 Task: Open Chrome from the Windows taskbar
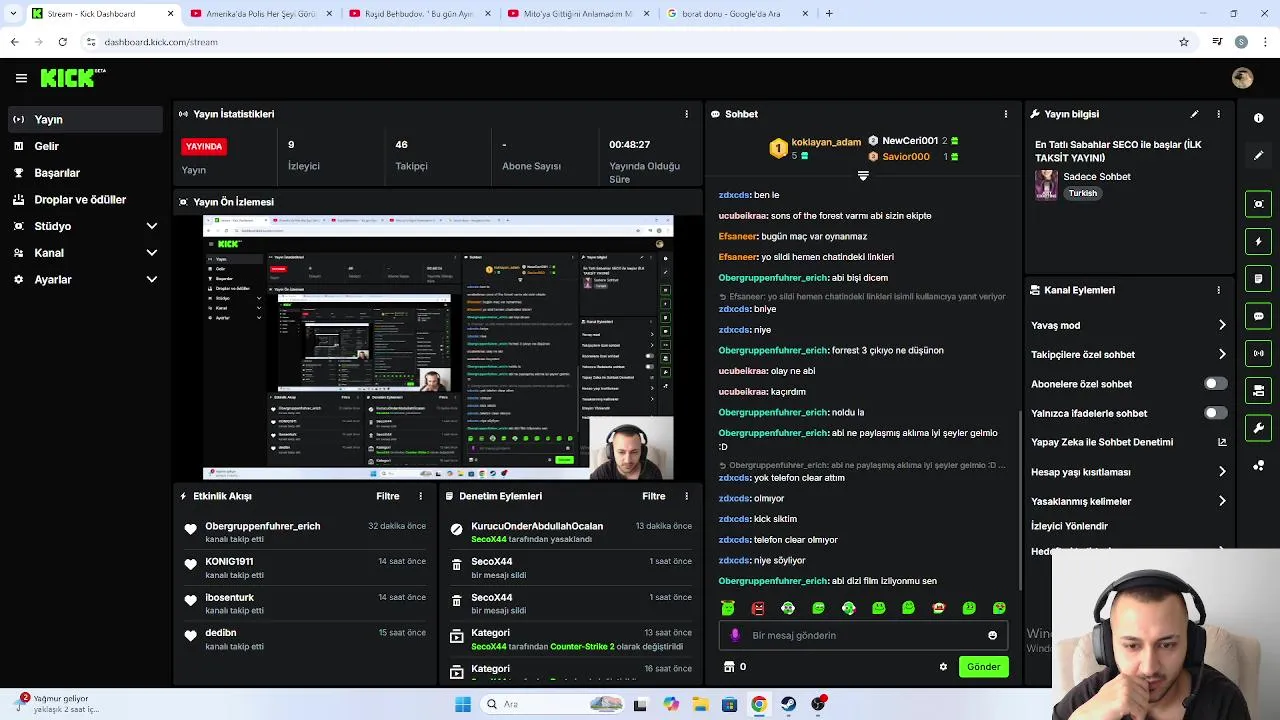tap(759, 704)
